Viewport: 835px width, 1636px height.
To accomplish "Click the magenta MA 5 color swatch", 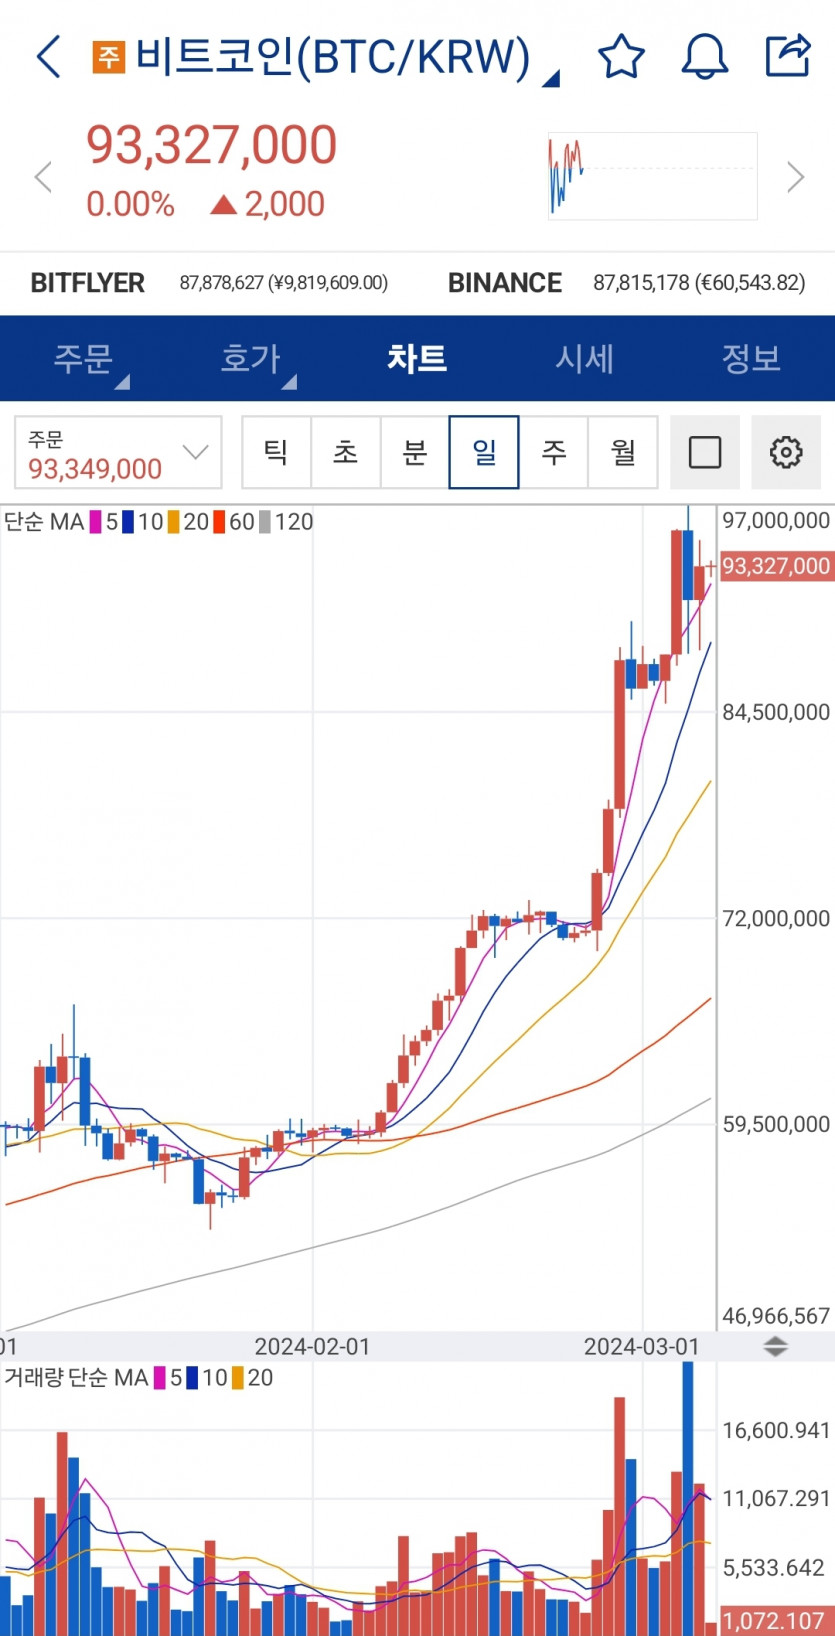I will tap(96, 522).
